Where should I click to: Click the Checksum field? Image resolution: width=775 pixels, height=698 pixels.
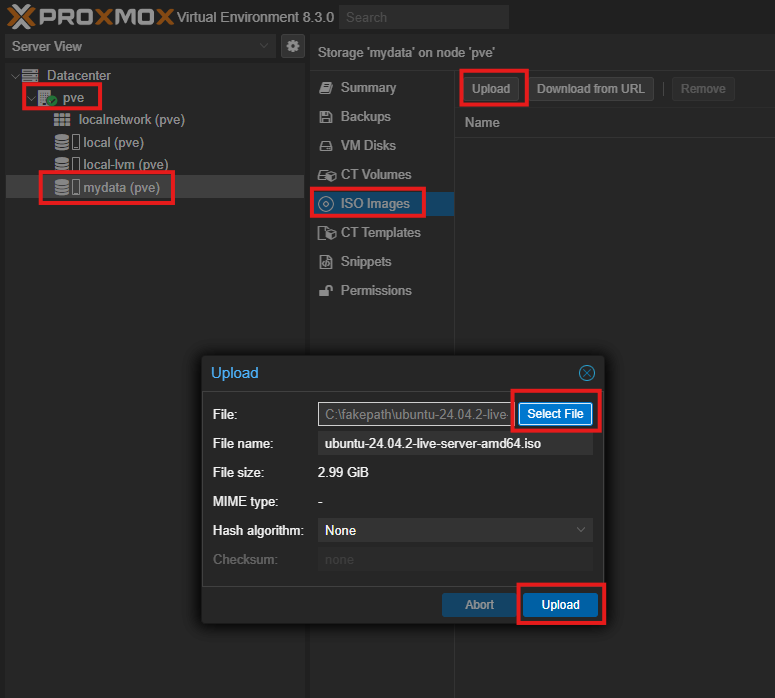pyautogui.click(x=455, y=560)
